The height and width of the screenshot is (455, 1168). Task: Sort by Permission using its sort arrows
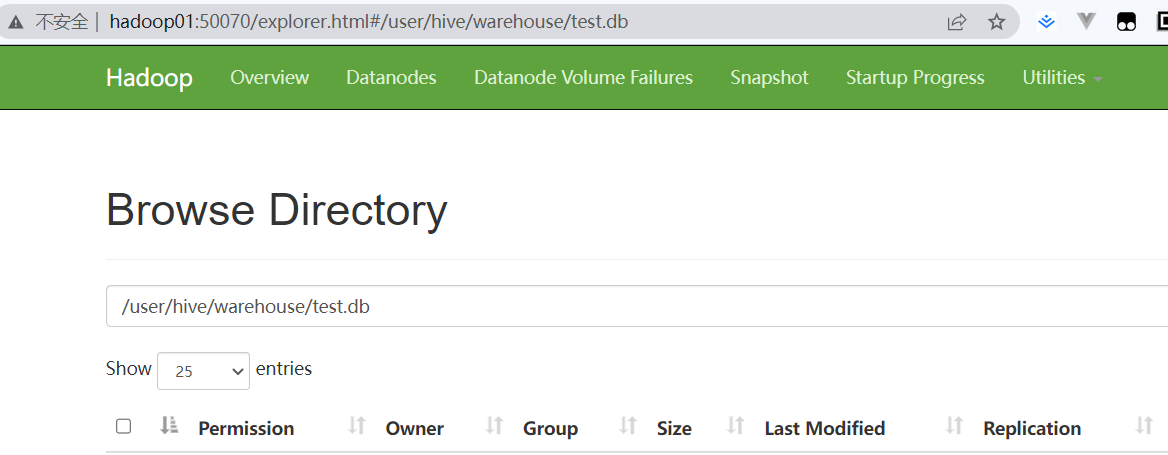pyautogui.click(x=357, y=427)
